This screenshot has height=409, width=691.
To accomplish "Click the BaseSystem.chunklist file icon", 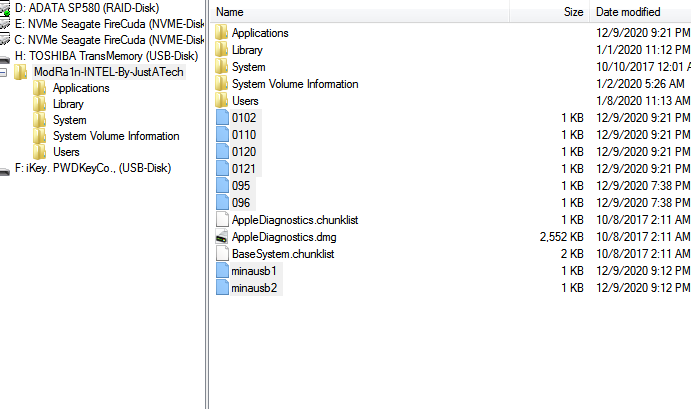I will click(x=222, y=254).
